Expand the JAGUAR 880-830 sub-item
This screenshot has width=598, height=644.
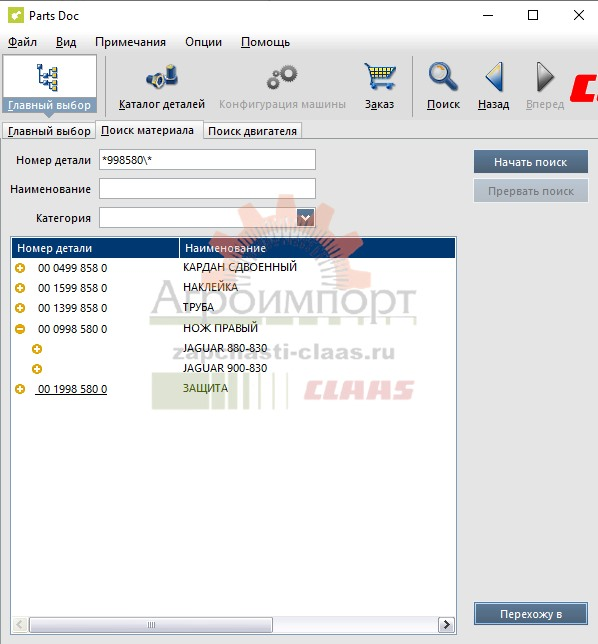pos(37,349)
